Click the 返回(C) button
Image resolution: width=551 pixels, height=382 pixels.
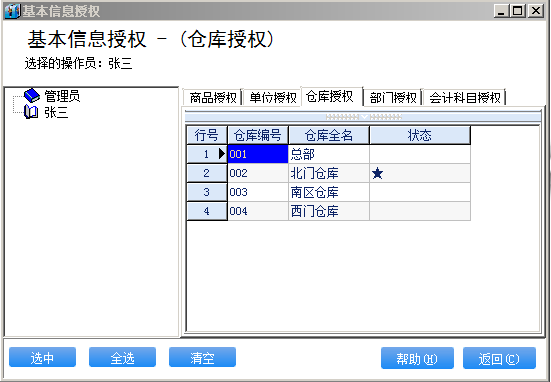click(499, 358)
